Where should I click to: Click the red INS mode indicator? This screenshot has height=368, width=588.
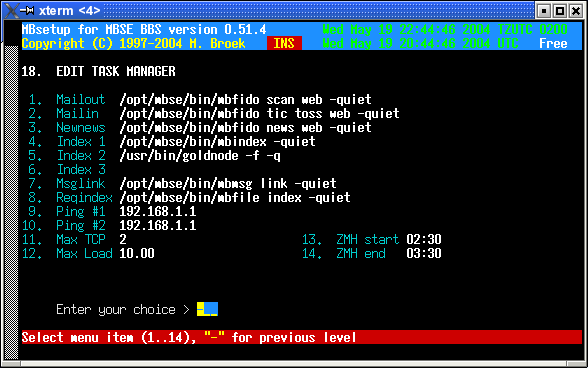[284, 43]
